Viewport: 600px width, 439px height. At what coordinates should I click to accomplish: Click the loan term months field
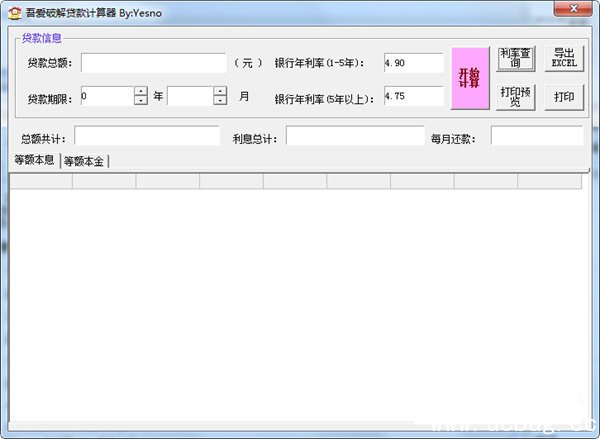190,97
